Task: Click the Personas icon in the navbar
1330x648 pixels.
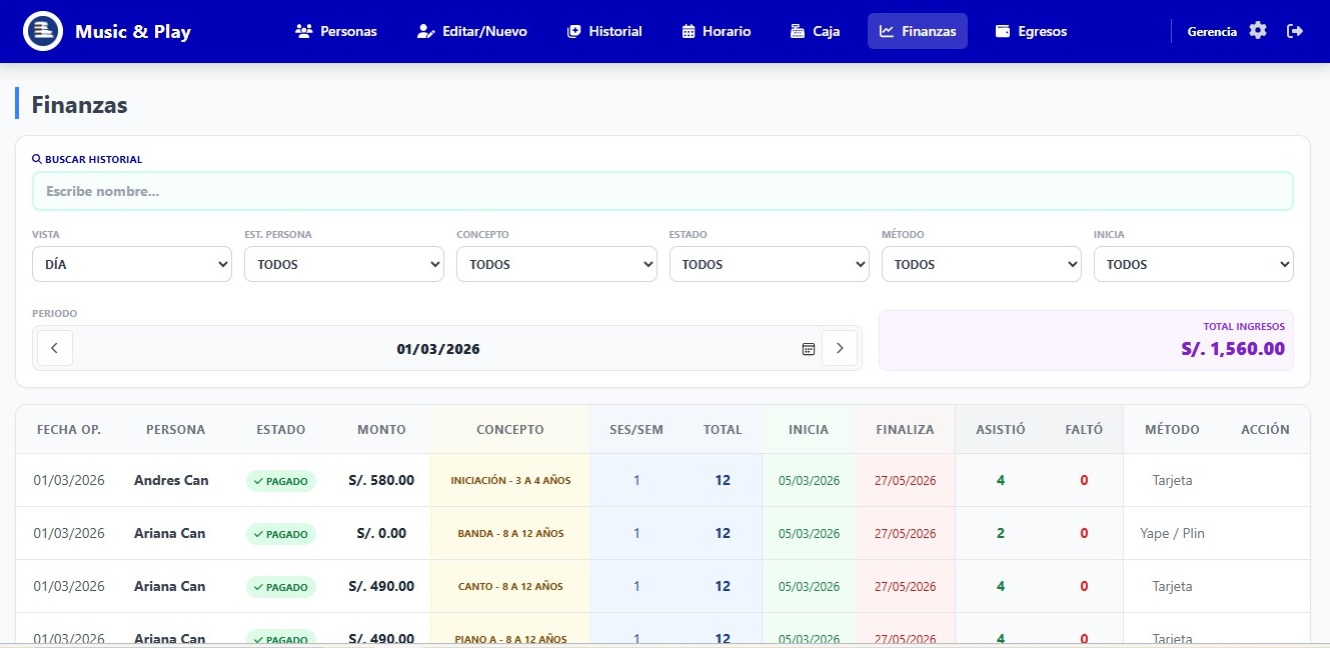Action: click(303, 31)
